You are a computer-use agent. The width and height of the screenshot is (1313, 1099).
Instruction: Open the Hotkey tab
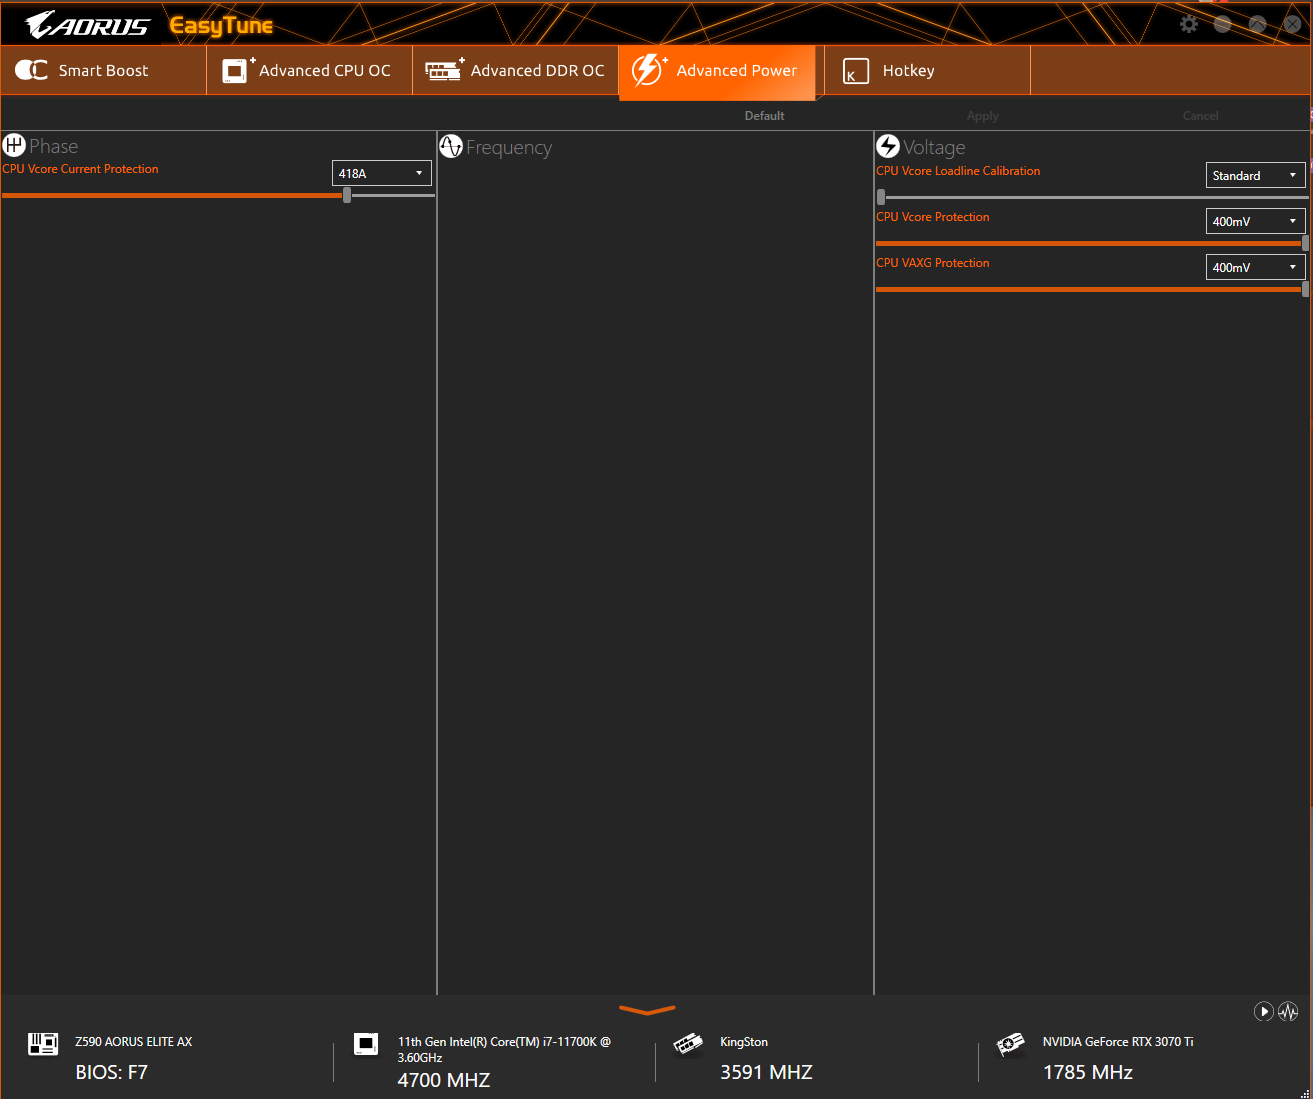(927, 70)
